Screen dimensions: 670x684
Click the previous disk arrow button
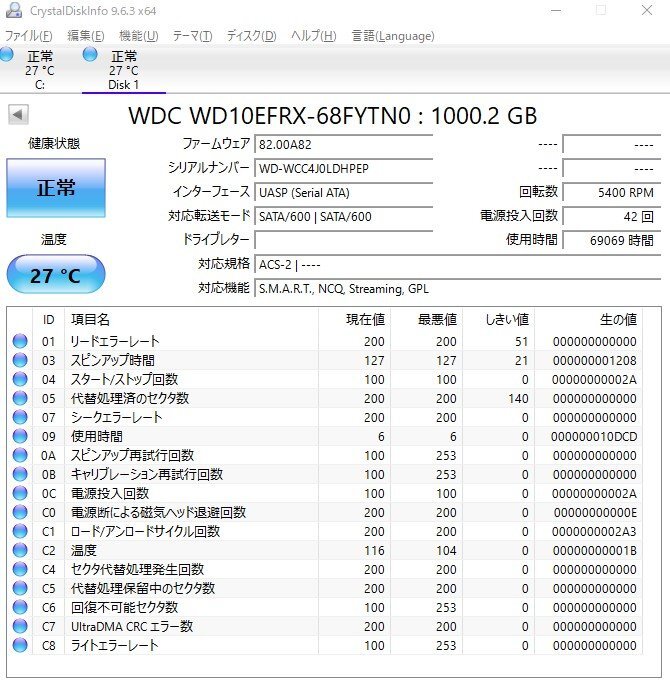(18, 115)
